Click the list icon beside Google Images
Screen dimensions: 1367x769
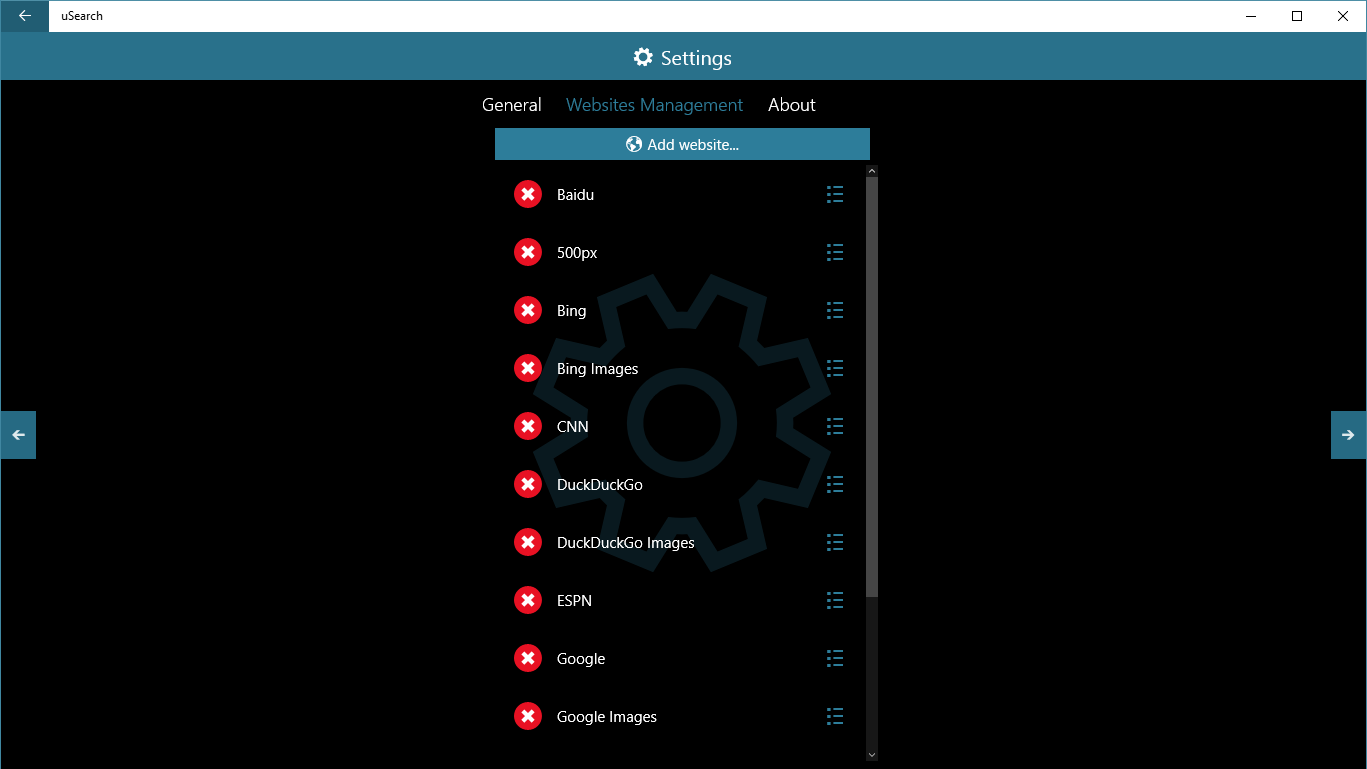pos(835,717)
